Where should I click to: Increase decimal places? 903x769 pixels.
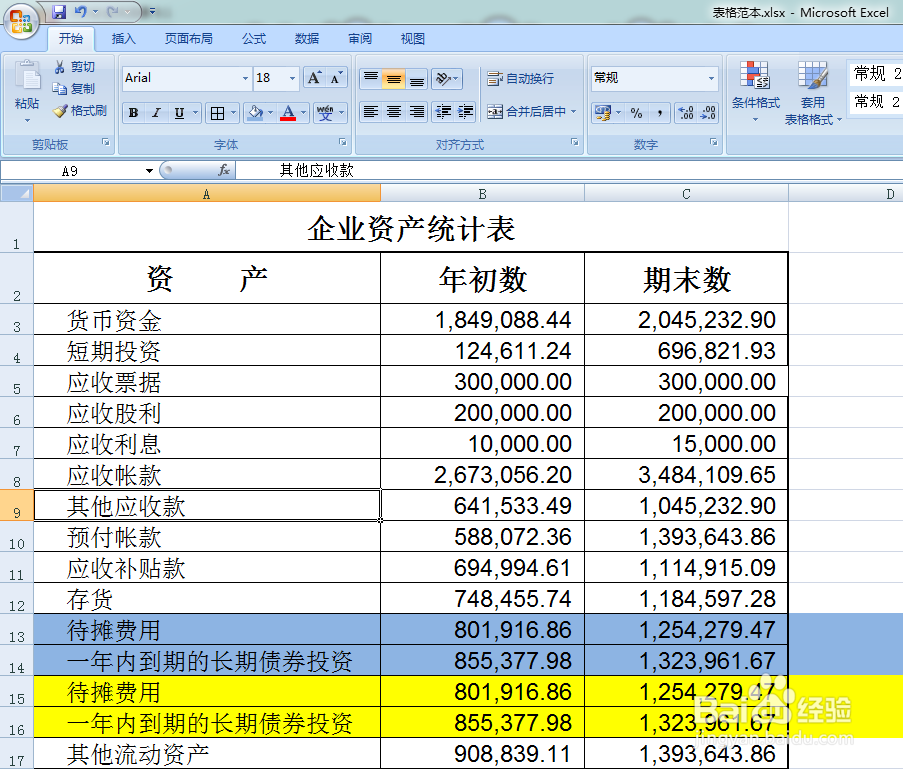pyautogui.click(x=686, y=112)
